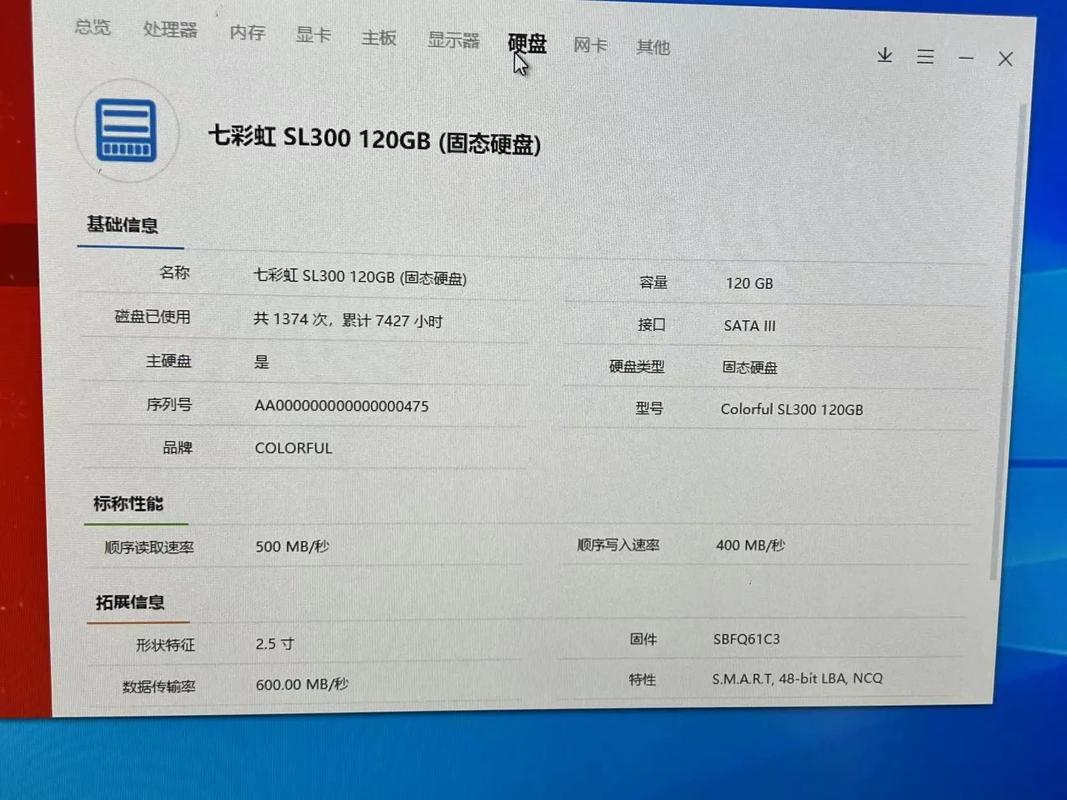1067x800 pixels.
Task: View the 其他 other devices tab
Action: [x=653, y=46]
